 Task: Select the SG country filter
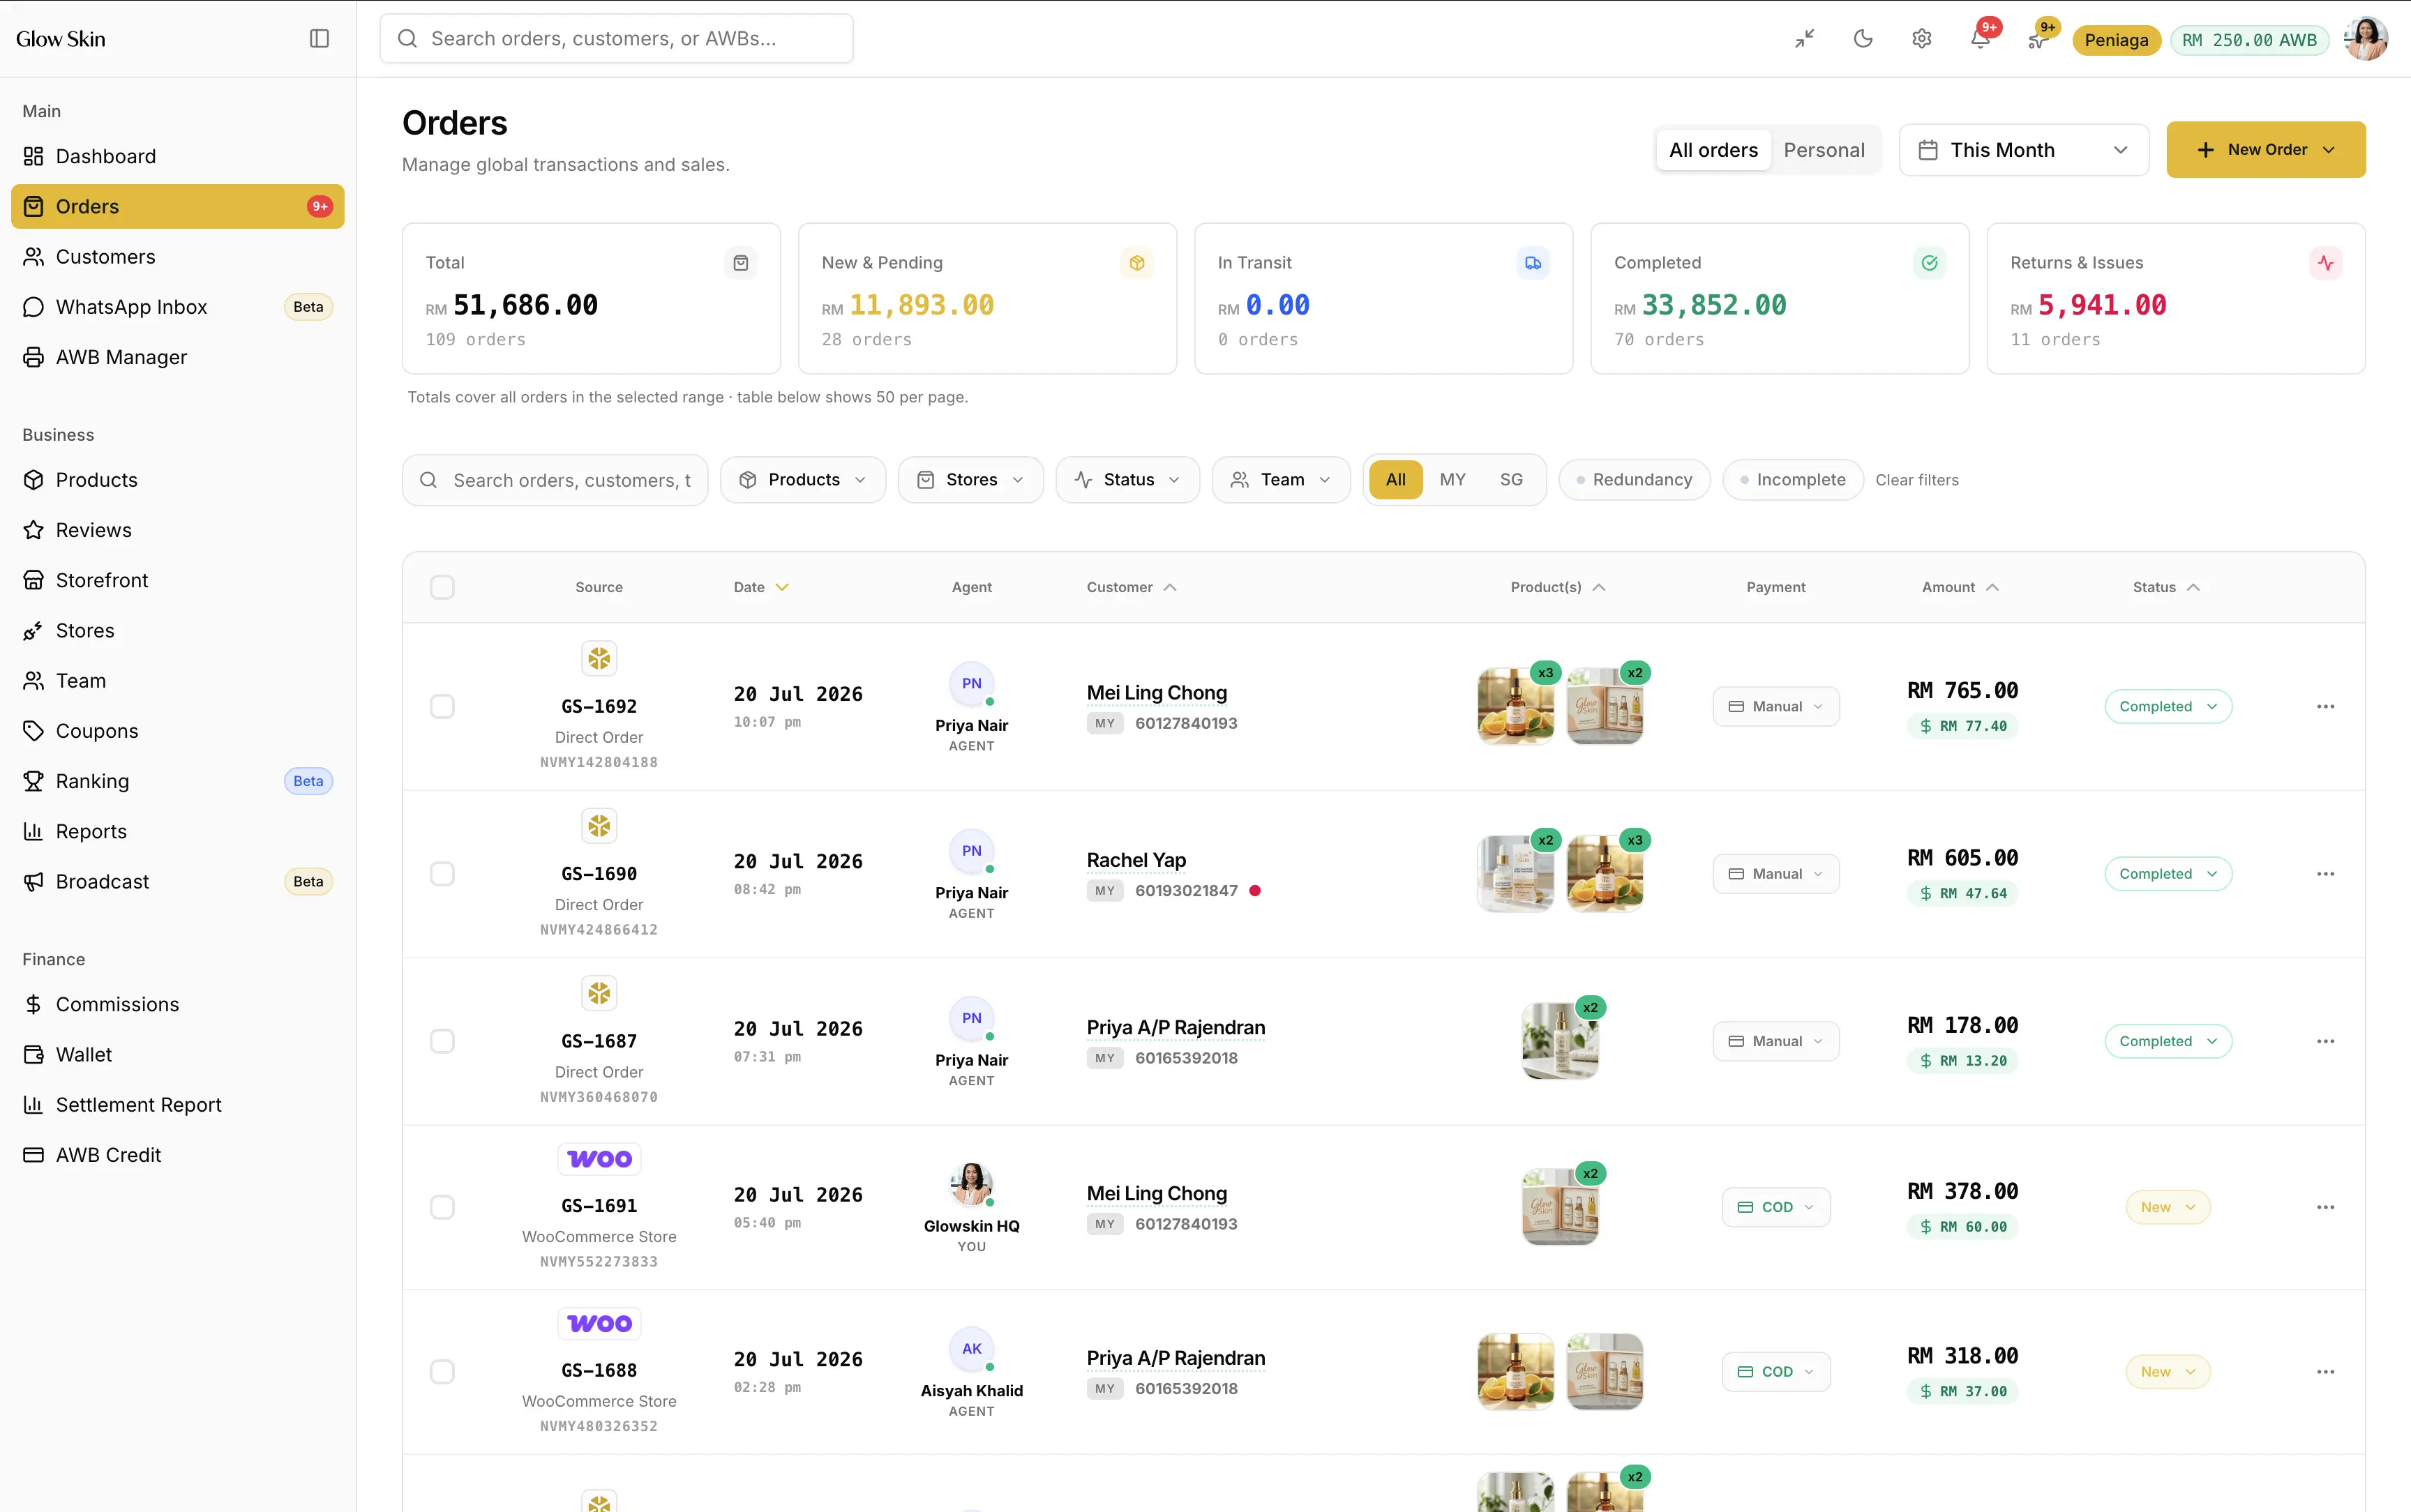(x=1511, y=480)
